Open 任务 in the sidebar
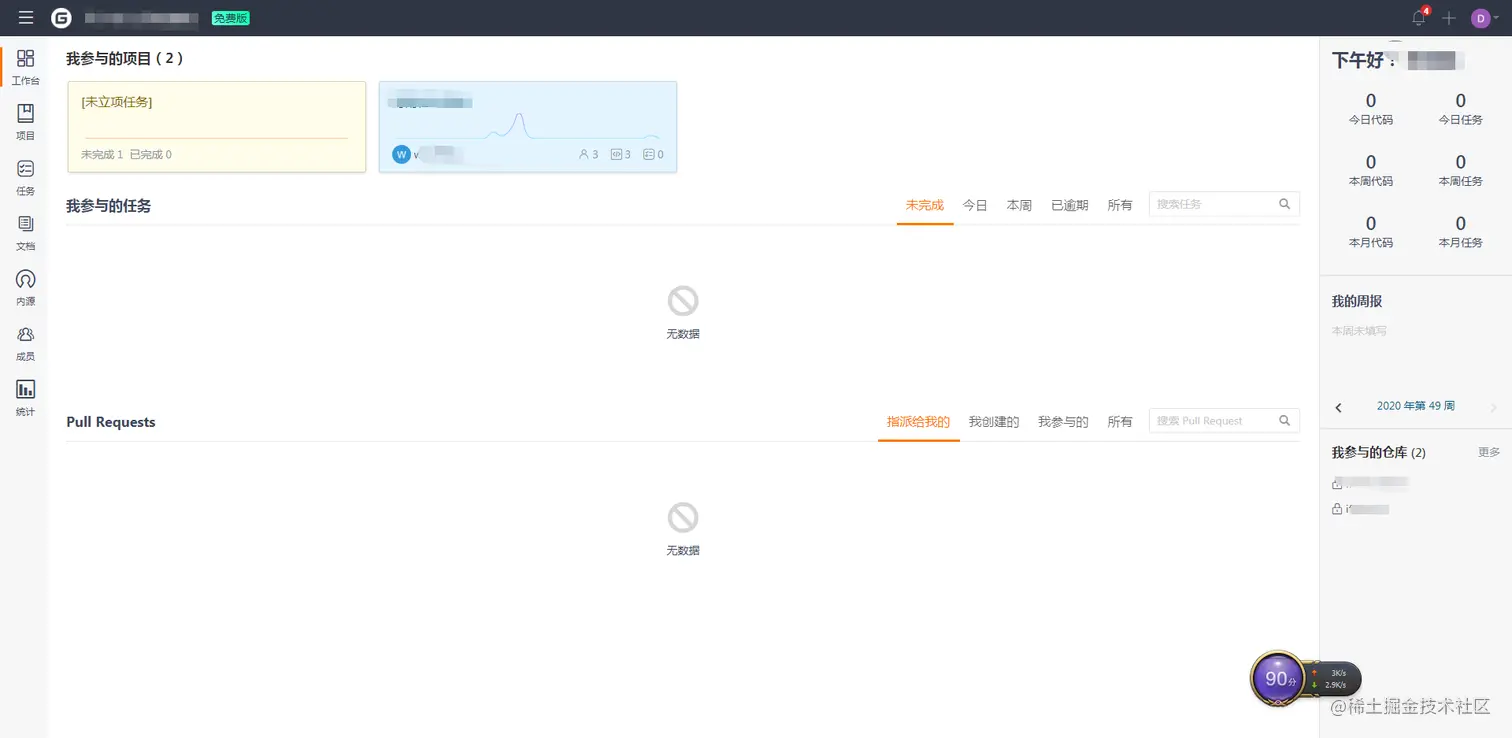 (26, 177)
